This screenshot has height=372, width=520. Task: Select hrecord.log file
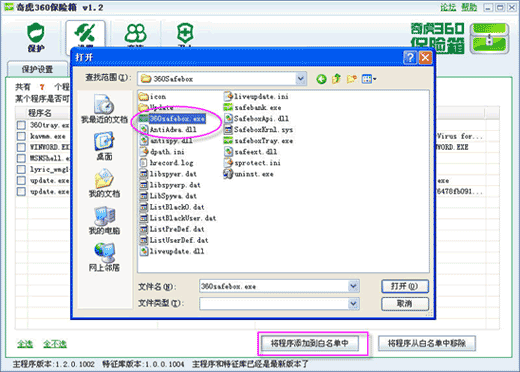[x=167, y=163]
